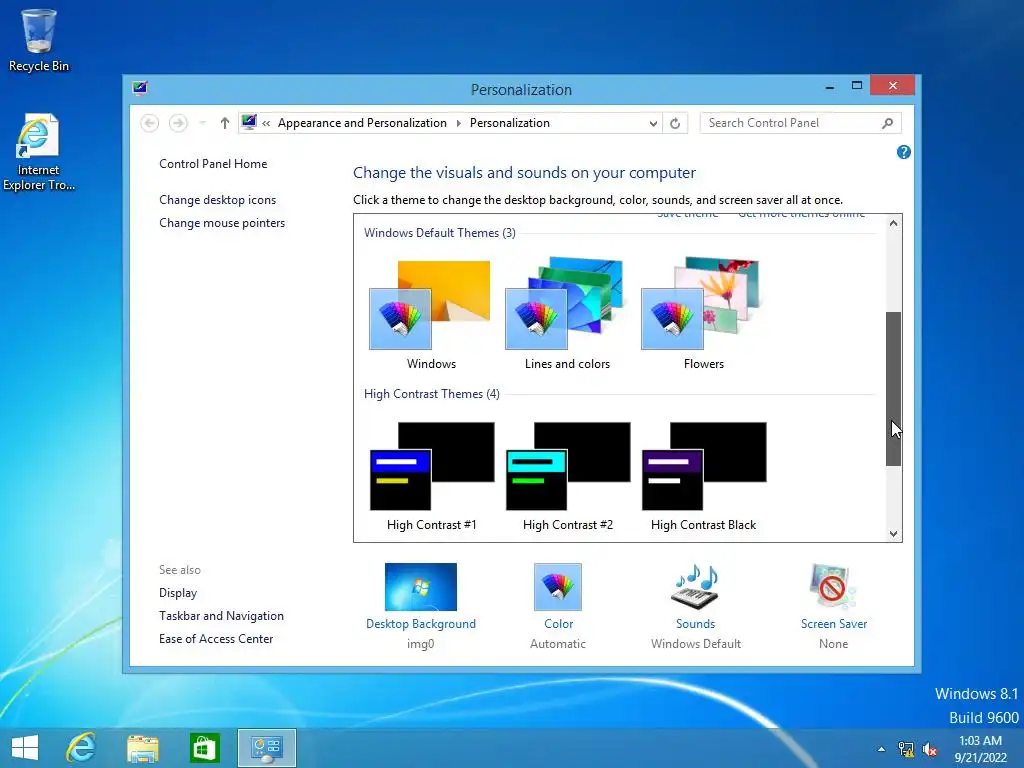This screenshot has height=768, width=1024.
Task: Open Help with the question mark icon
Action: (904, 152)
